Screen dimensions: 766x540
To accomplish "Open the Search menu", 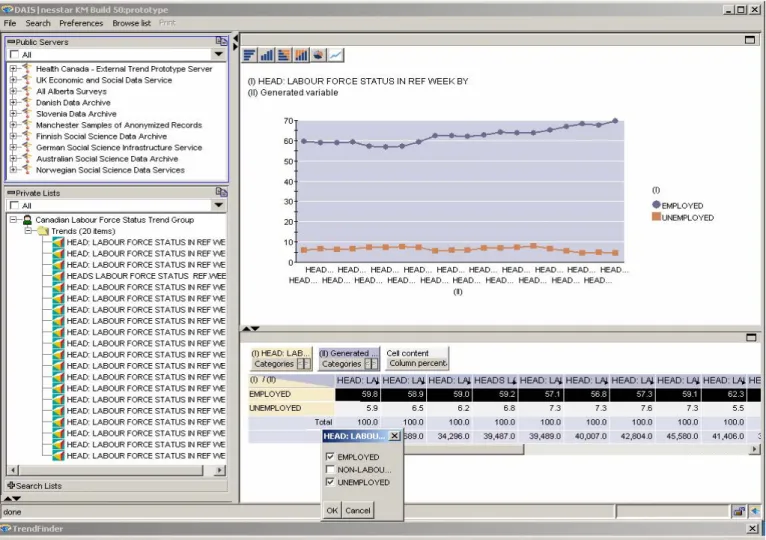I will (x=38, y=23).
